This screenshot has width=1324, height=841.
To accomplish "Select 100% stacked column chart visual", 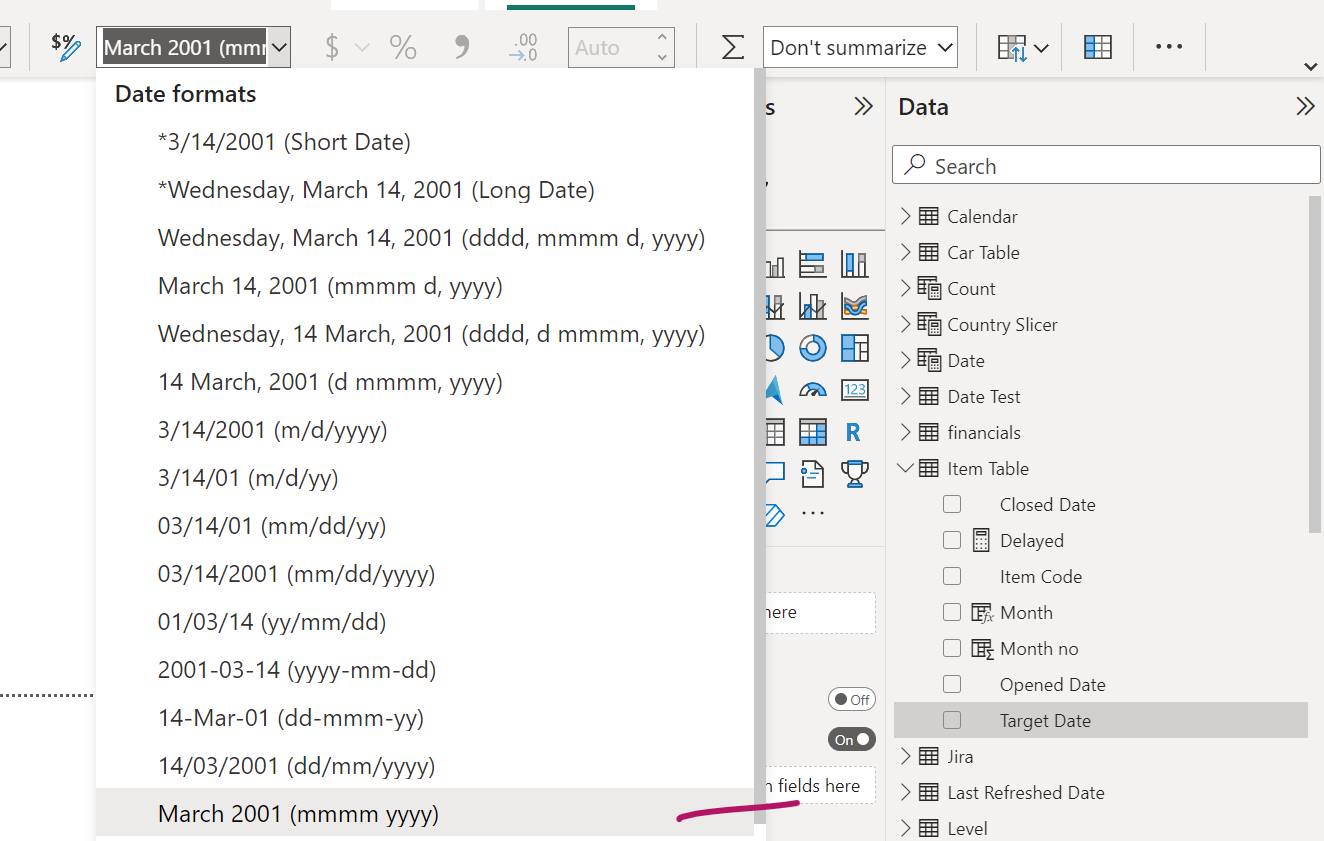I will click(x=854, y=264).
